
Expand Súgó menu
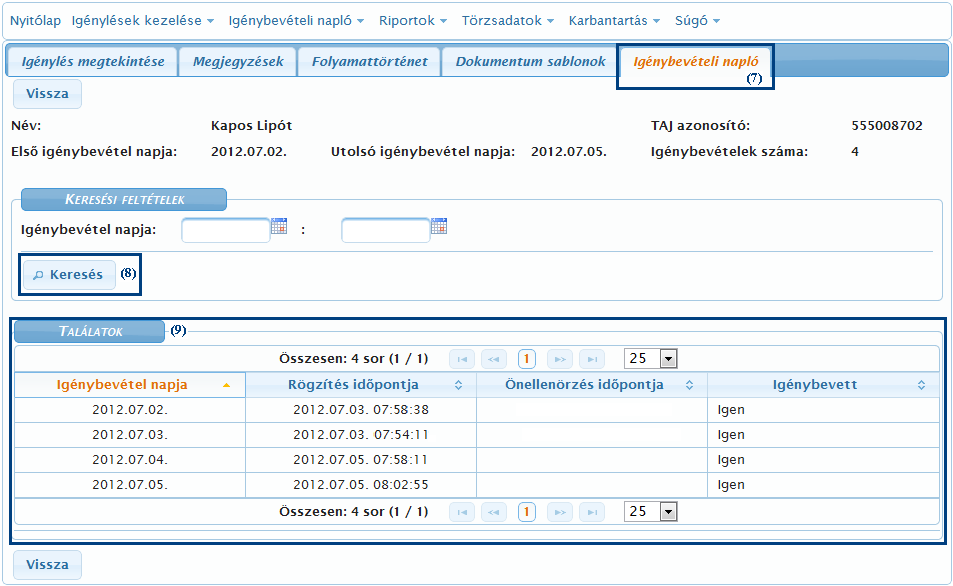697,21
